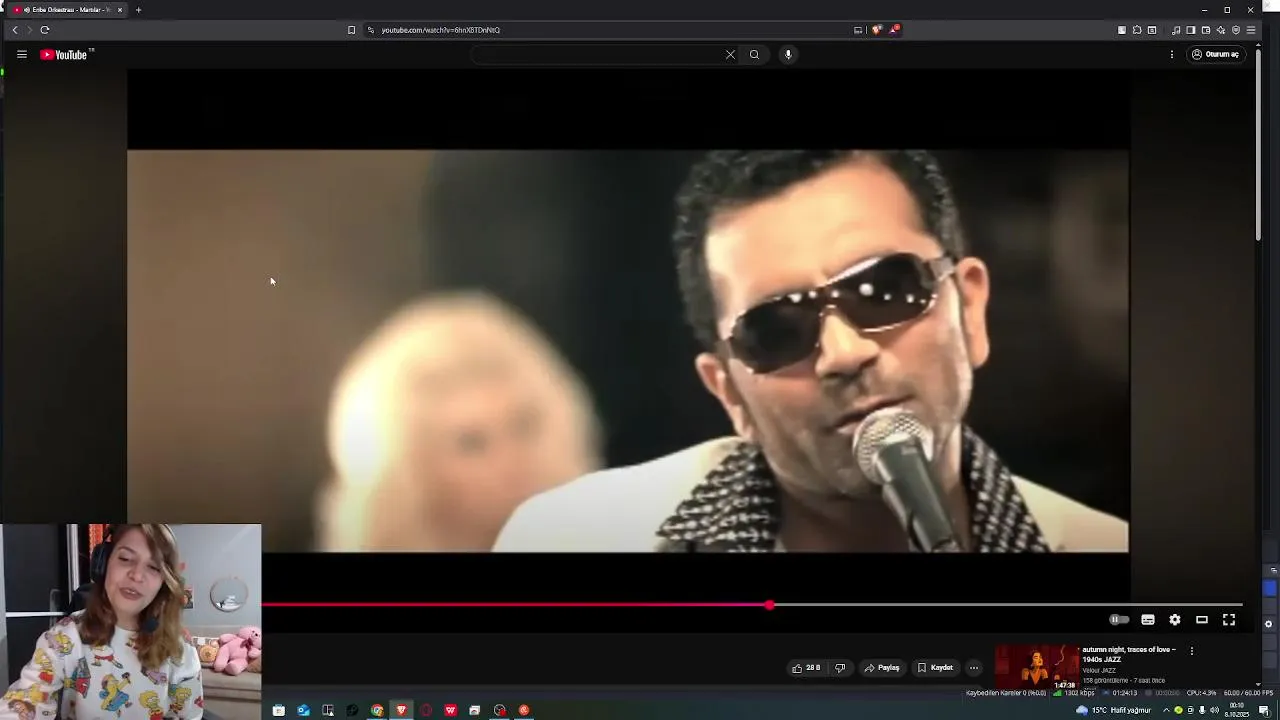Open Outlook from the taskbar
This screenshot has width=1280, height=720.
(x=303, y=710)
